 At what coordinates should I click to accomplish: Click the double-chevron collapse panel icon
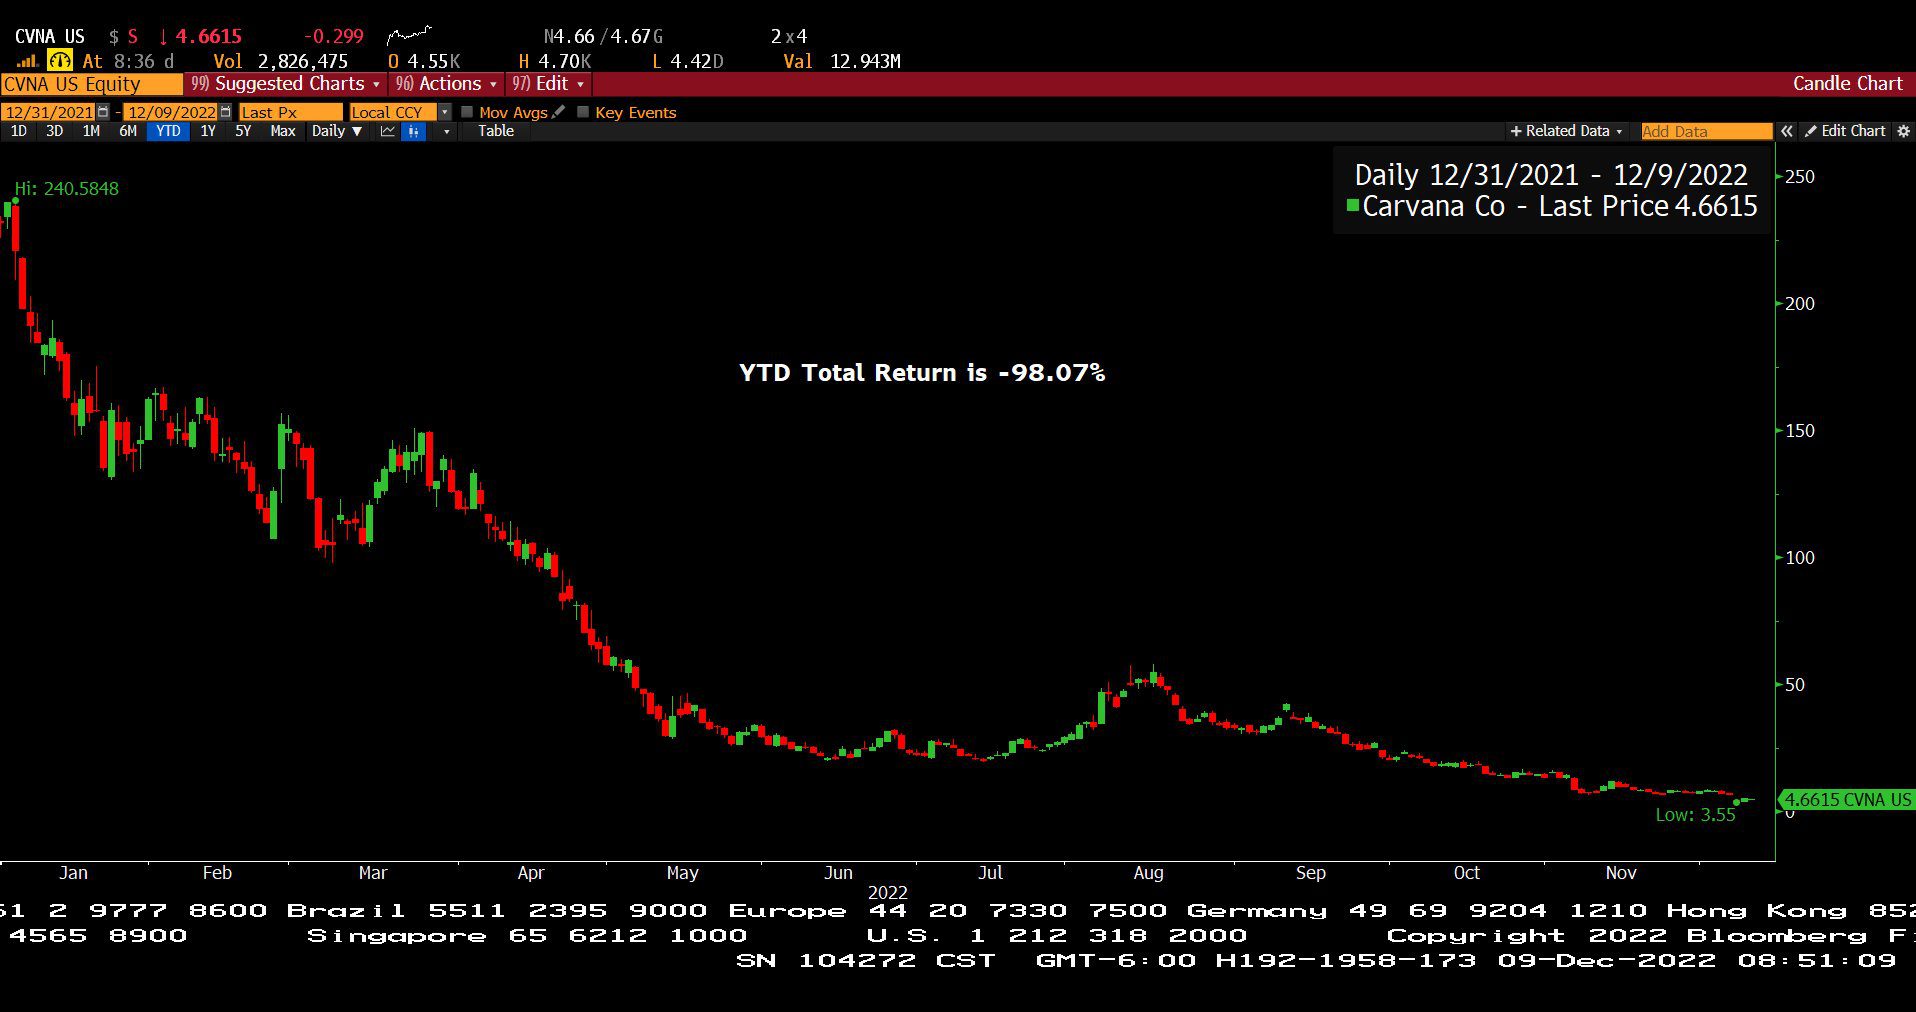[x=1787, y=131]
